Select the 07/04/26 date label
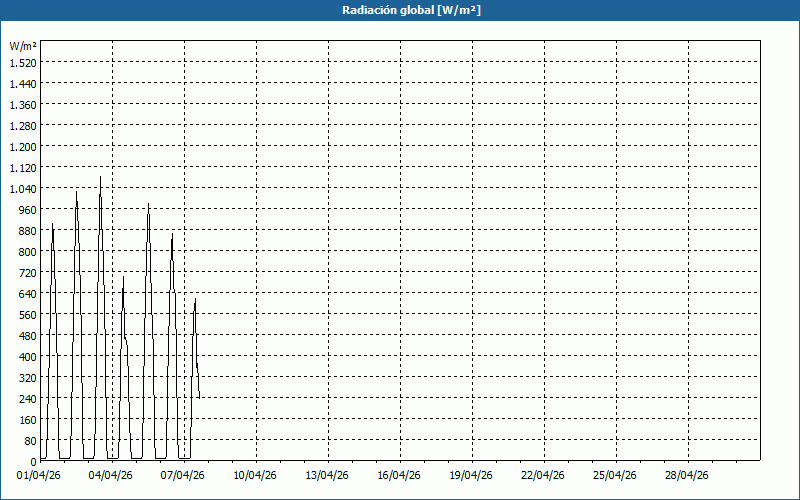Screen dimensions: 800x500 click(x=184, y=475)
